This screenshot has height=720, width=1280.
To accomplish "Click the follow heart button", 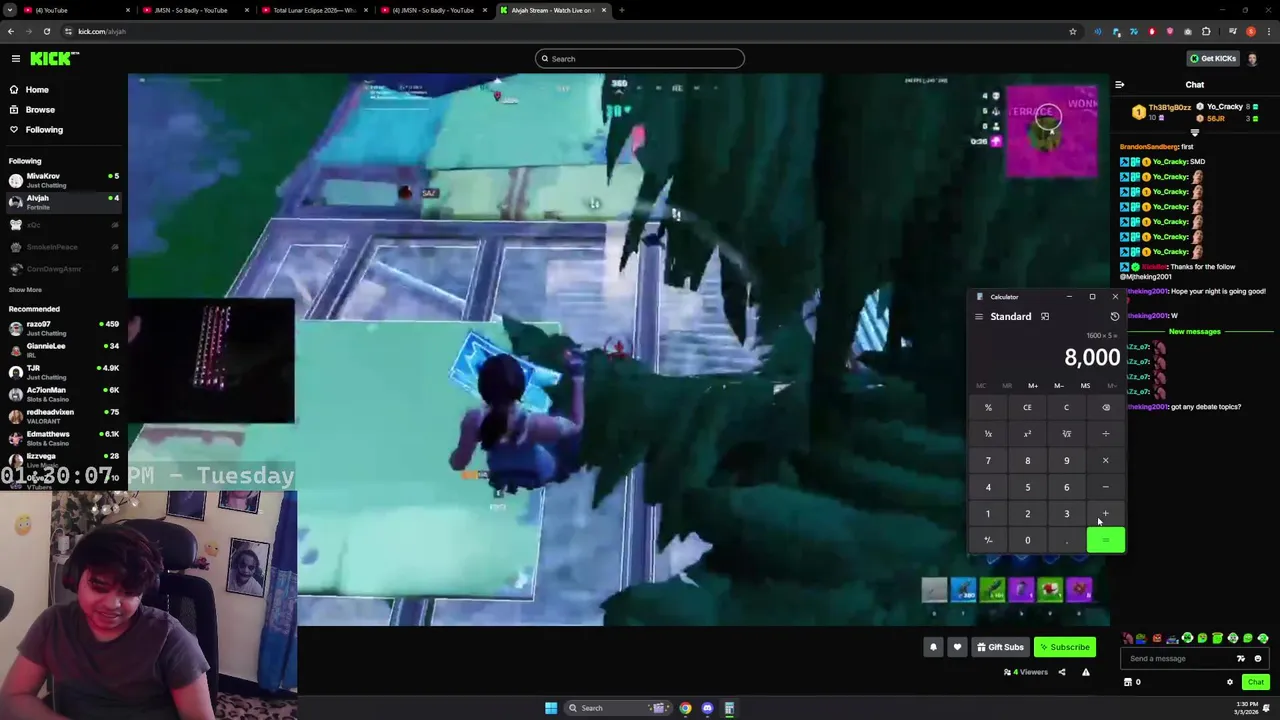I will coord(957,647).
